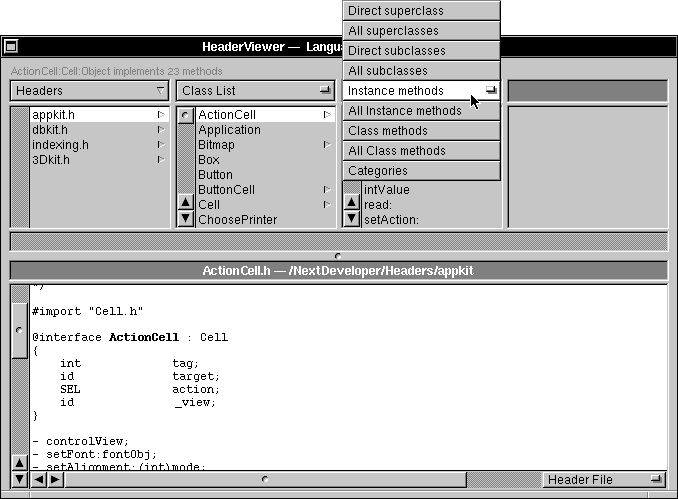The height and width of the screenshot is (499, 678).
Task: Select ChoosePrinter class
Action: [x=265, y=220]
